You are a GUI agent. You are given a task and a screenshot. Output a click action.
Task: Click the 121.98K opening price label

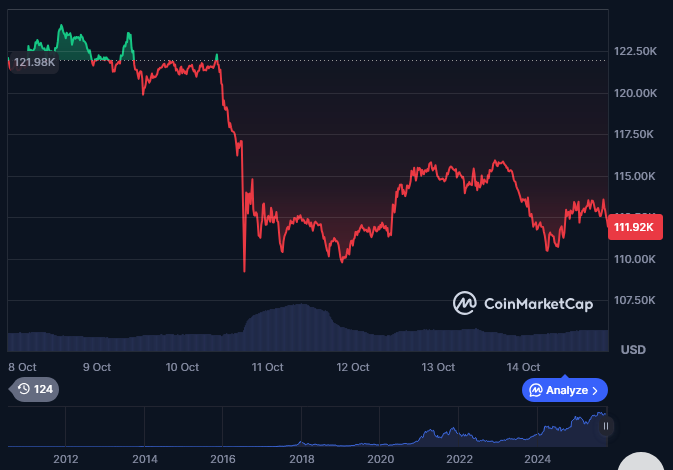coord(34,62)
